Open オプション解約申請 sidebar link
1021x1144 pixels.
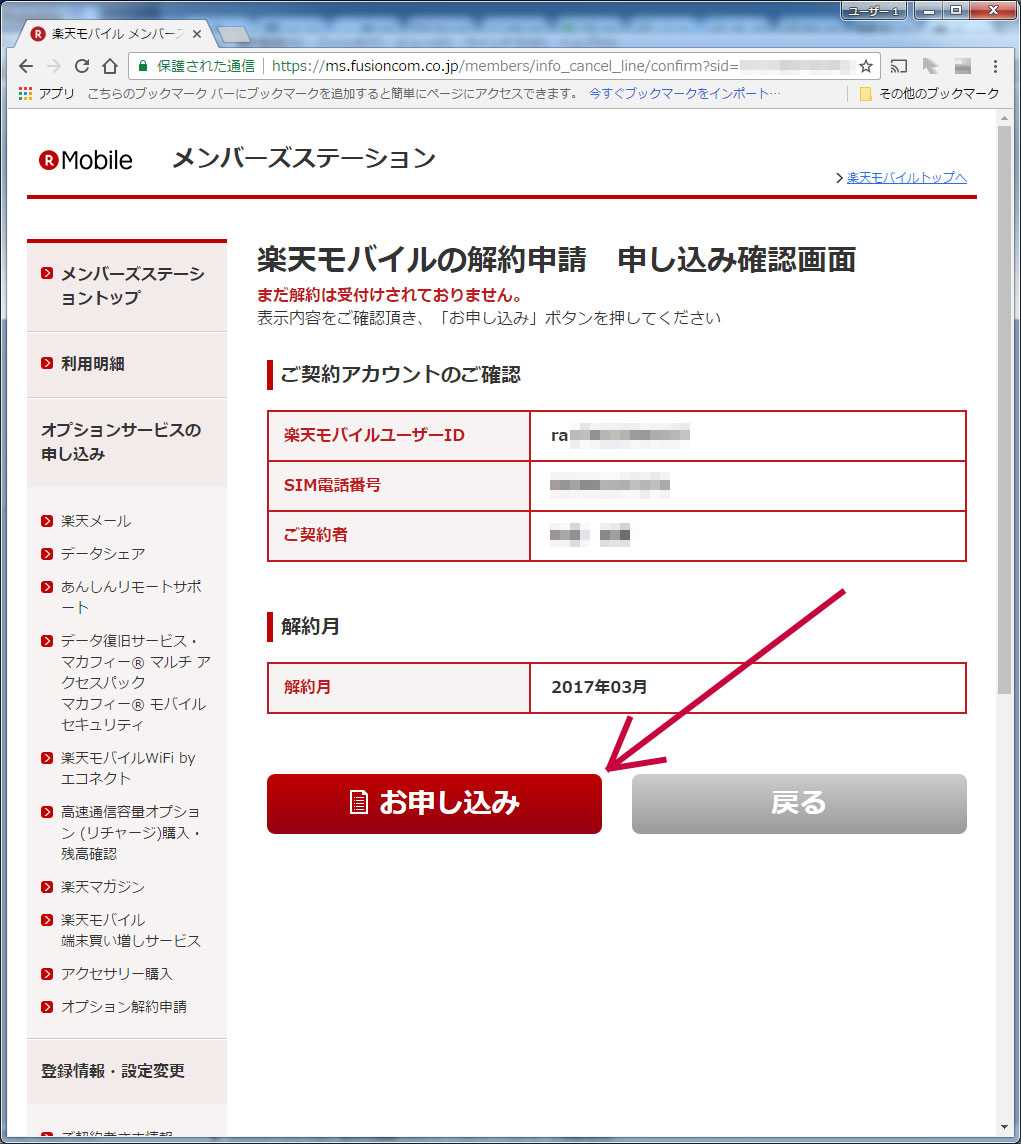click(123, 1006)
